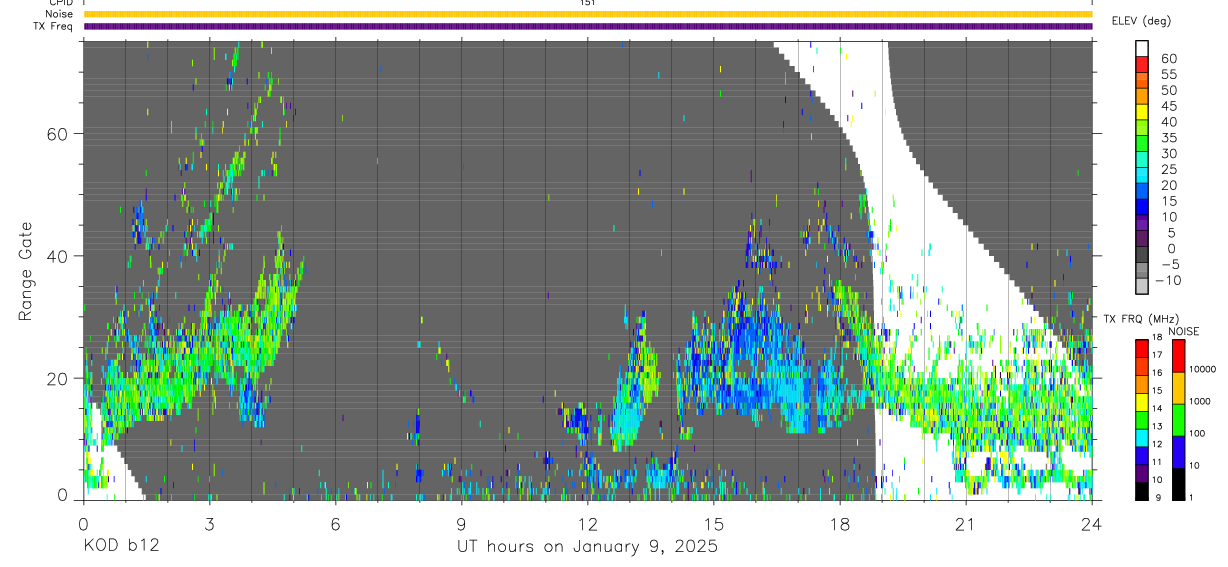The width and height of the screenshot is (1228, 567).
Task: Click the '9' label on the TX FRQ scale
Action: pyautogui.click(x=1159, y=496)
